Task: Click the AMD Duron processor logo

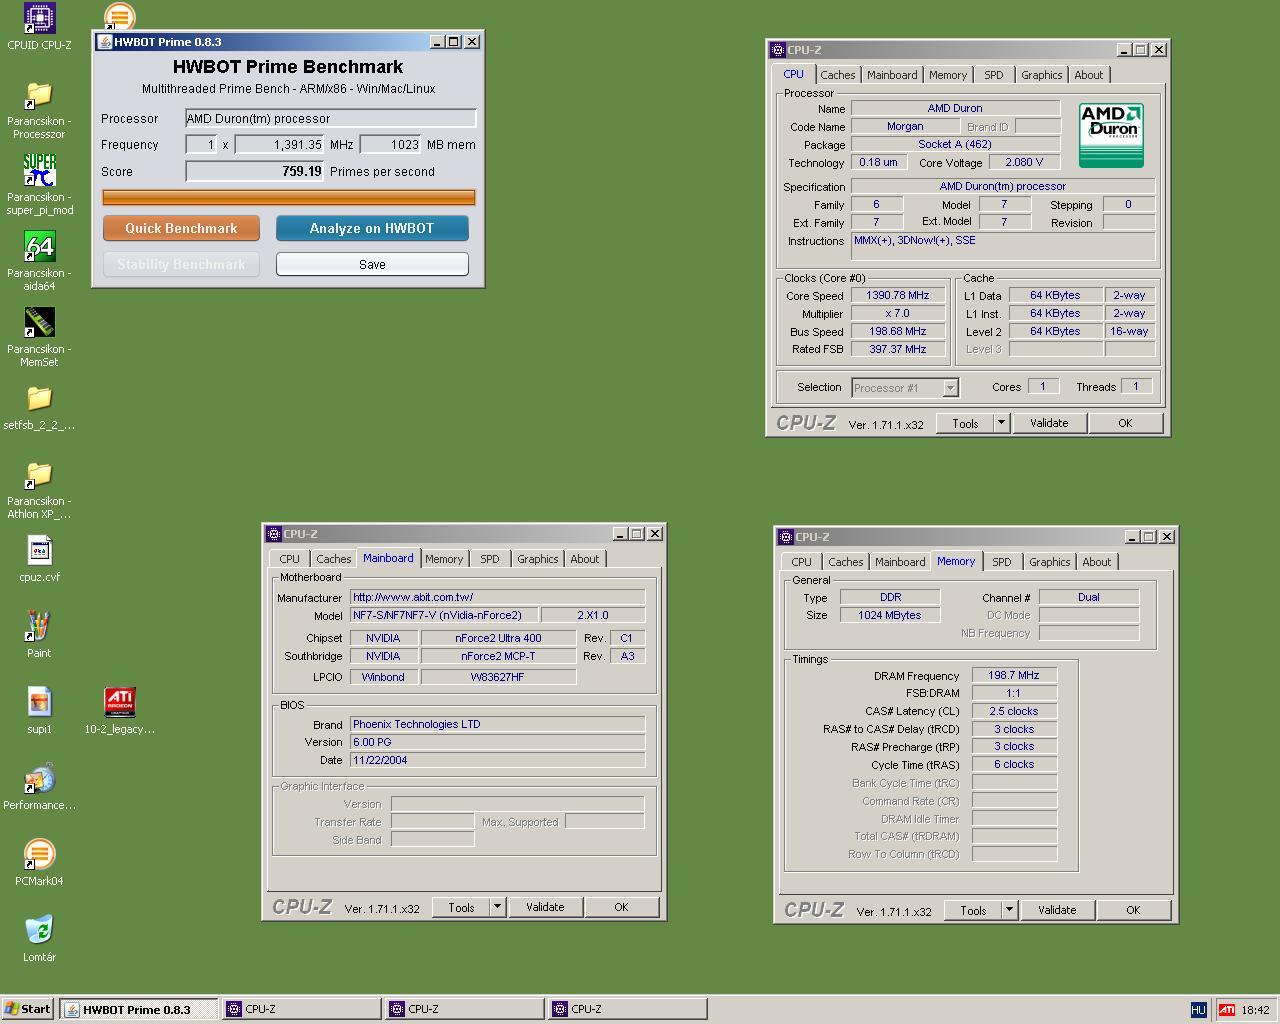Action: pos(1111,135)
